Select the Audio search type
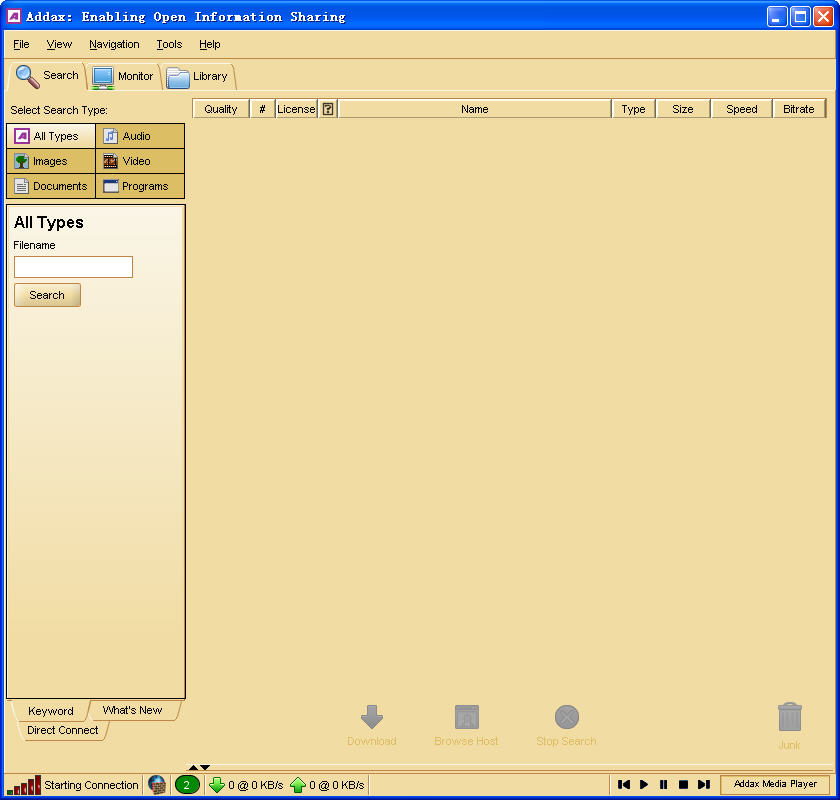840x800 pixels. pyautogui.click(x=140, y=136)
